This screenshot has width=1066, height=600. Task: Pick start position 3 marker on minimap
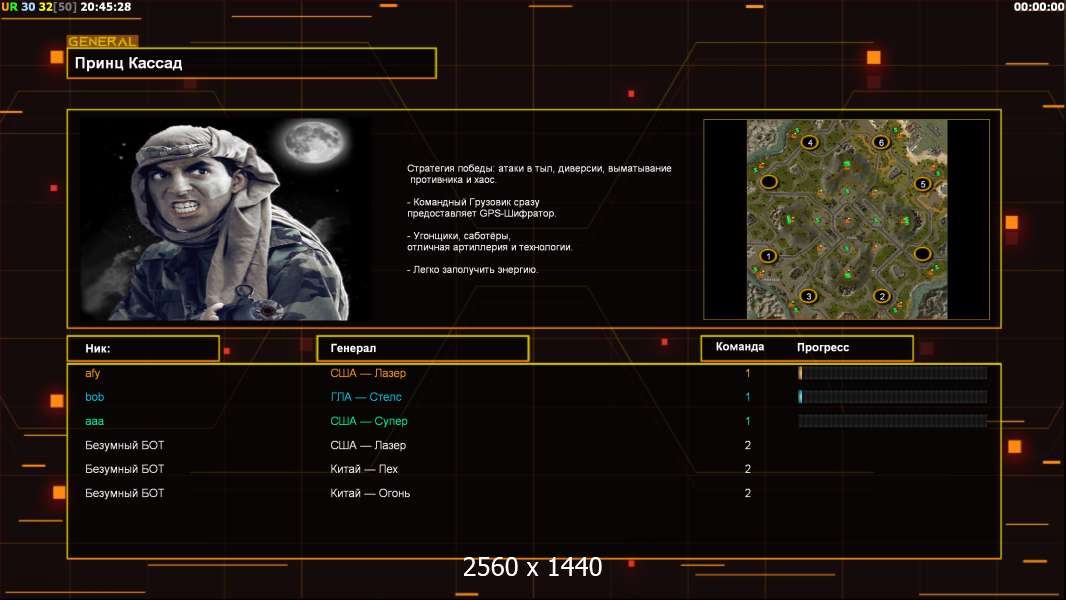tap(808, 295)
